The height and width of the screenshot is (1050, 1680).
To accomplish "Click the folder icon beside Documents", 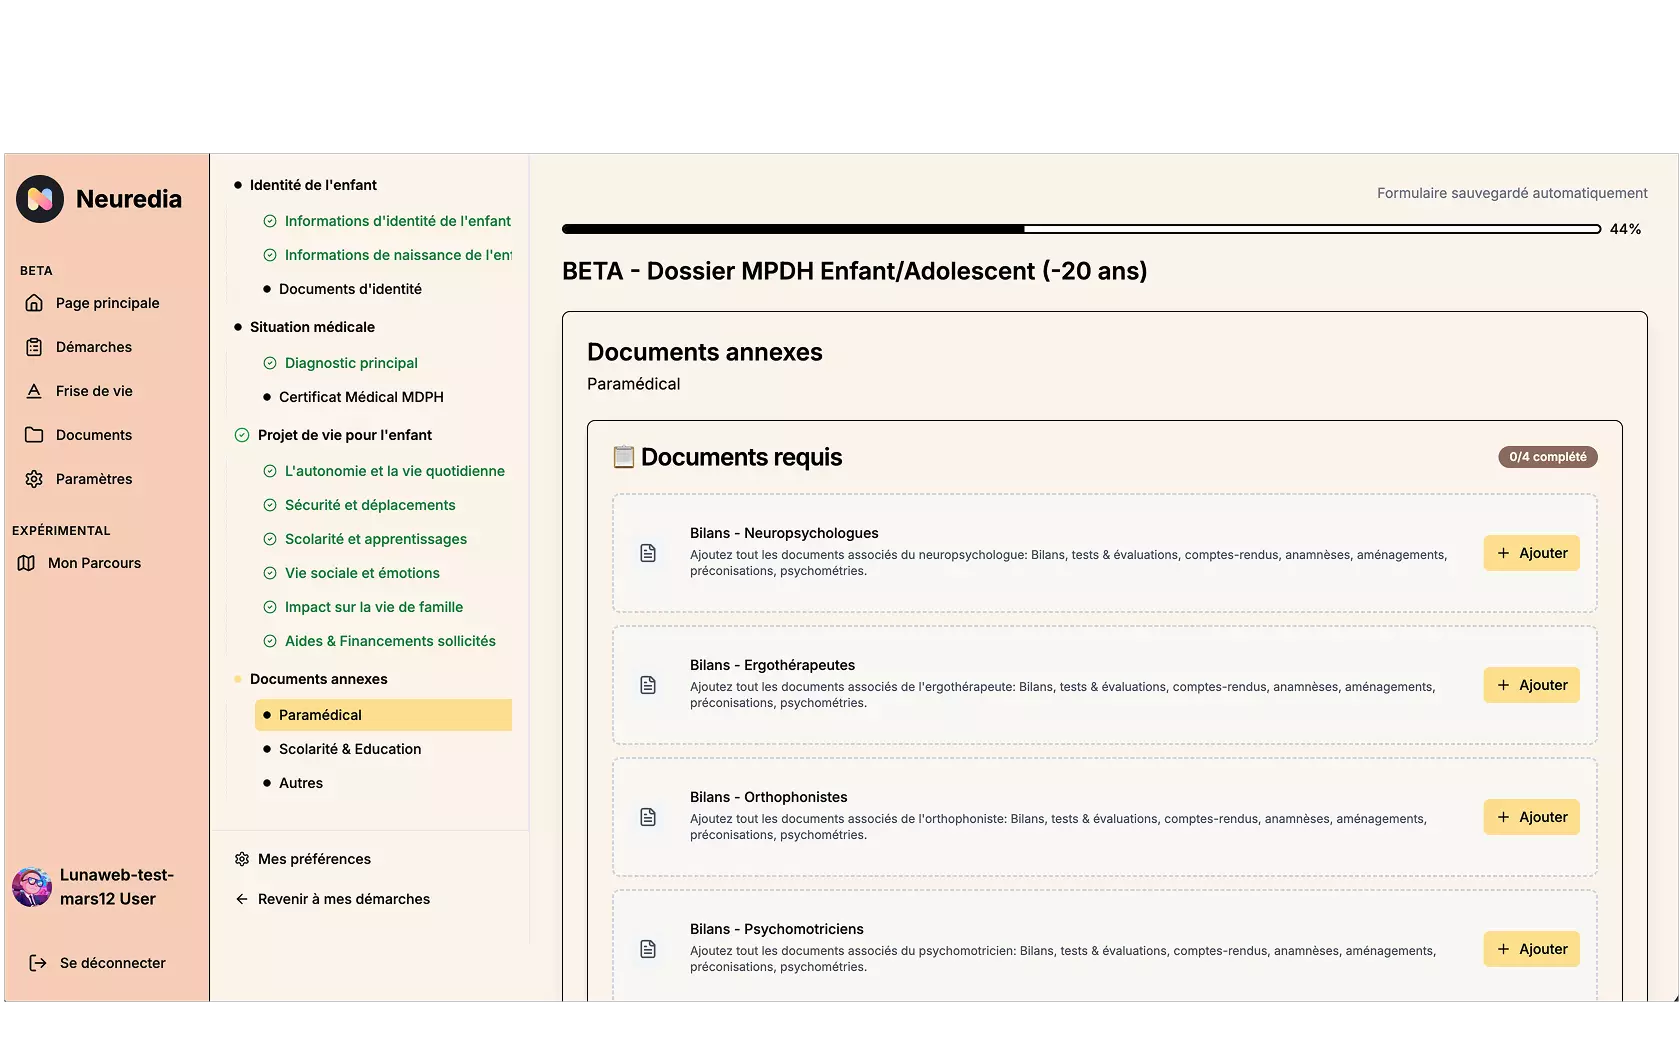I will 34,435.
